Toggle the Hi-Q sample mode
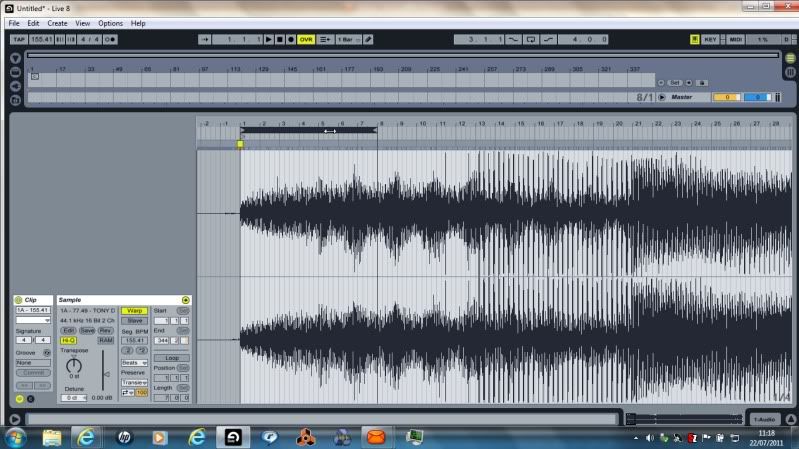The image size is (799, 449). (69, 340)
